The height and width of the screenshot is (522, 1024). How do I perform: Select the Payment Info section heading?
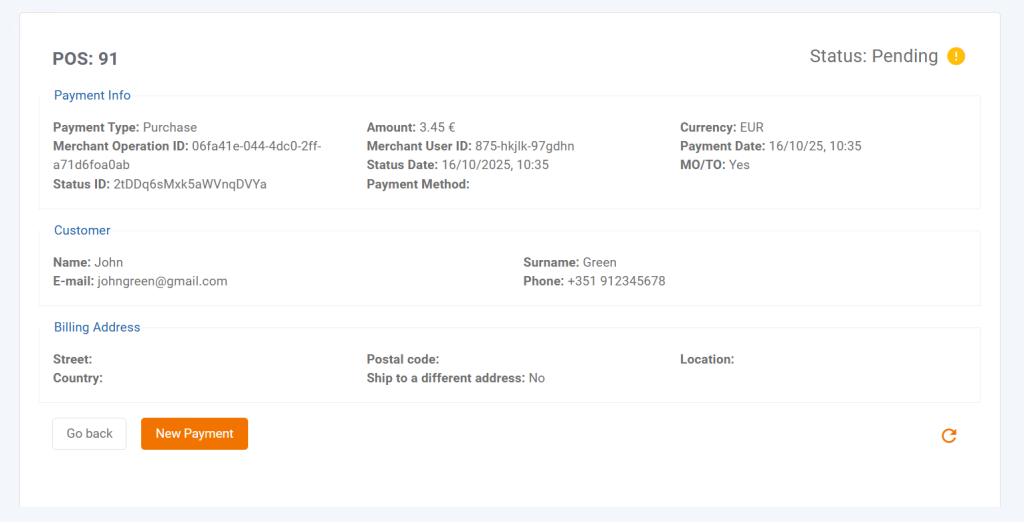(92, 96)
